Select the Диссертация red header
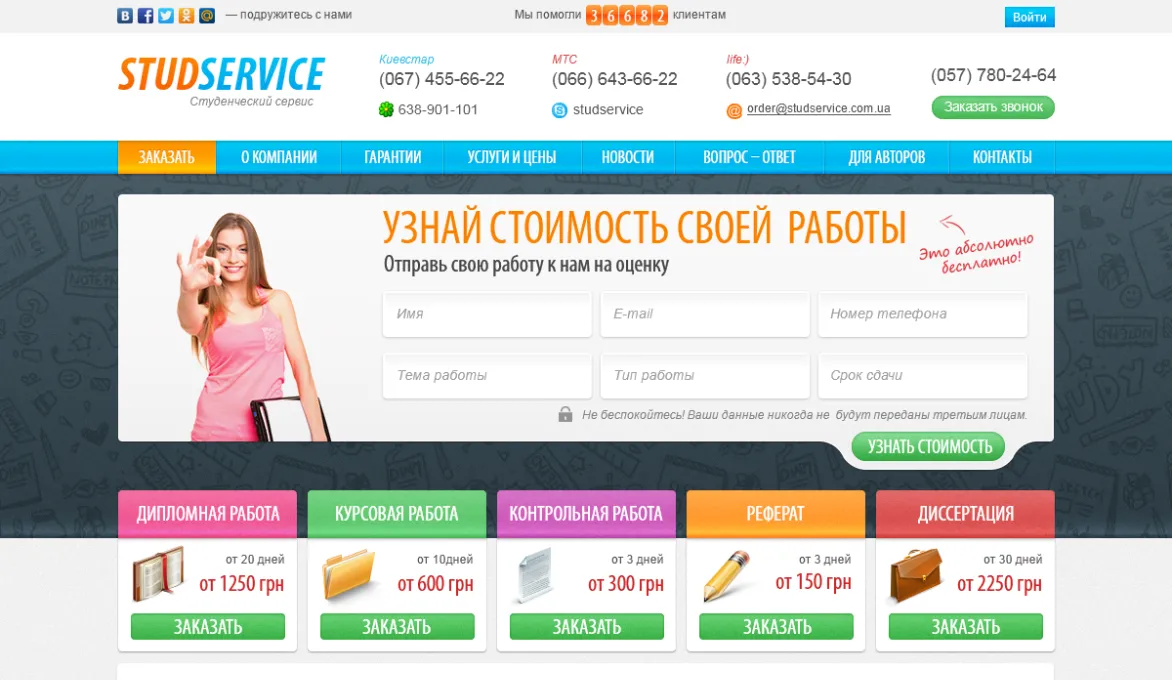Image resolution: width=1172 pixels, height=680 pixels. coord(966,513)
